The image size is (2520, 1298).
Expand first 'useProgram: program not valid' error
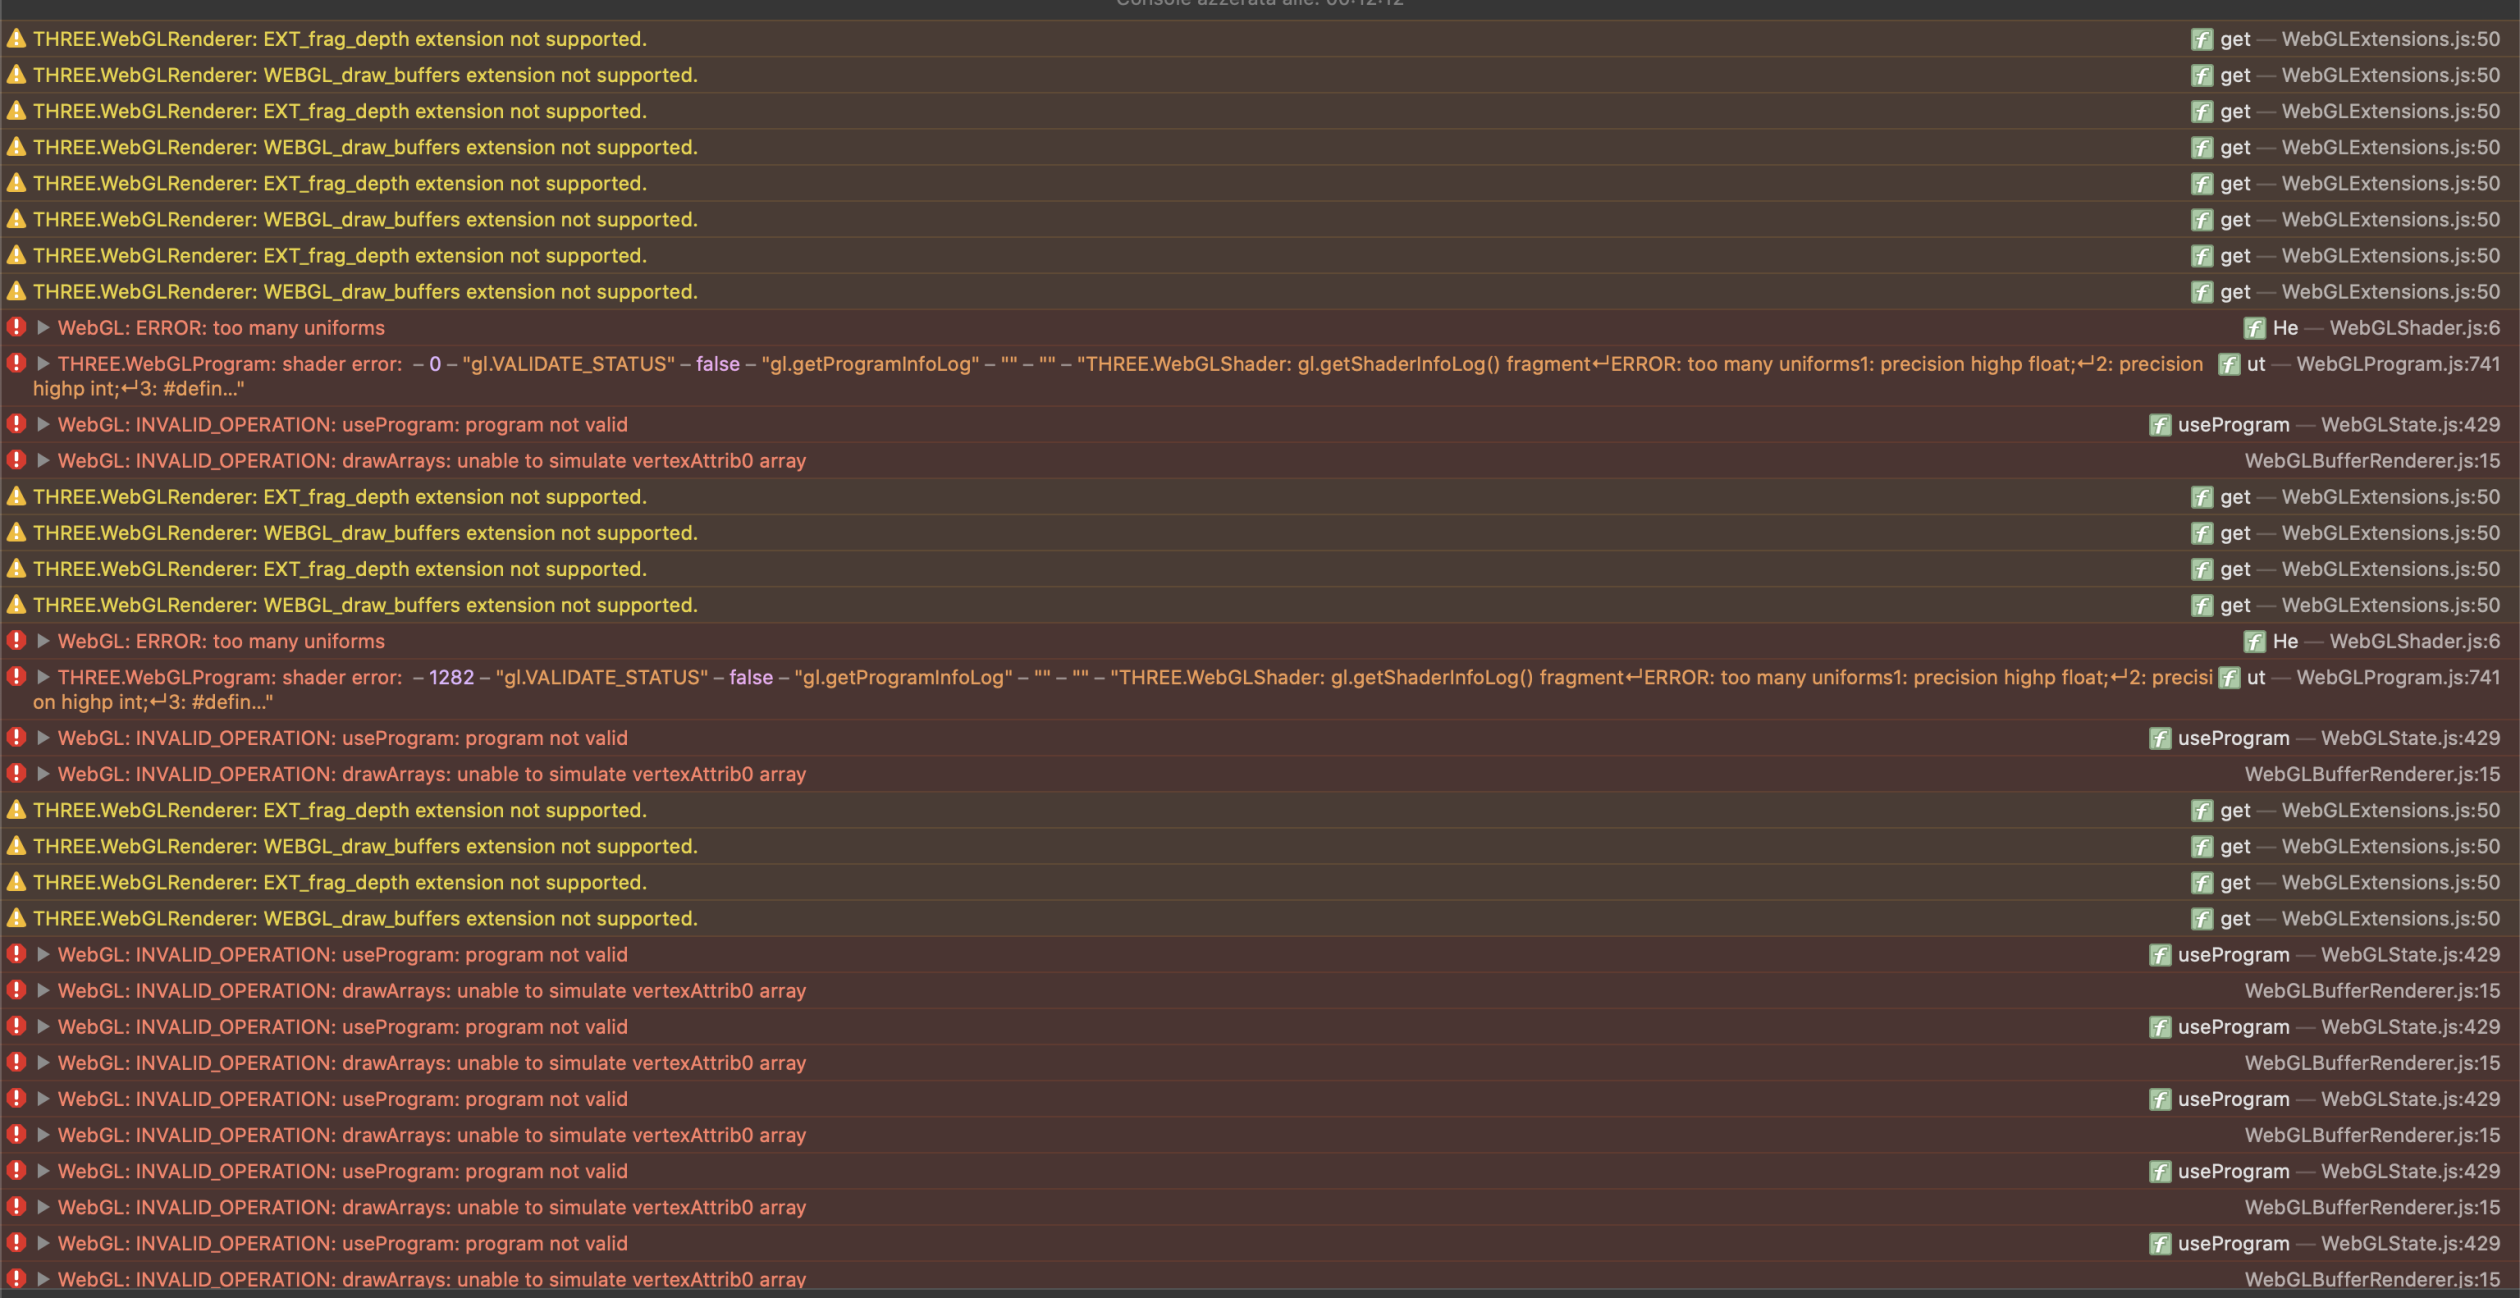click(x=43, y=424)
